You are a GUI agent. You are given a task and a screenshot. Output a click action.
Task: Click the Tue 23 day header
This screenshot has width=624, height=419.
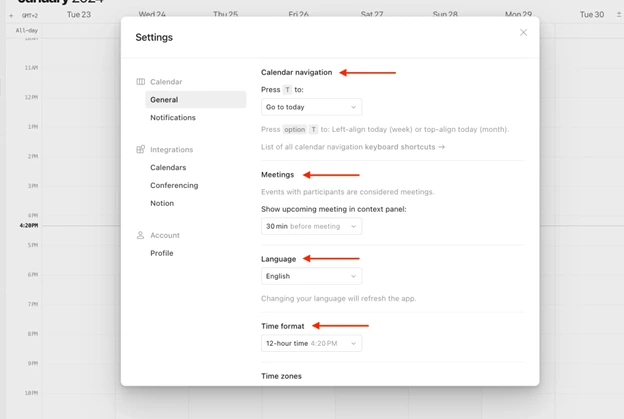(x=78, y=15)
